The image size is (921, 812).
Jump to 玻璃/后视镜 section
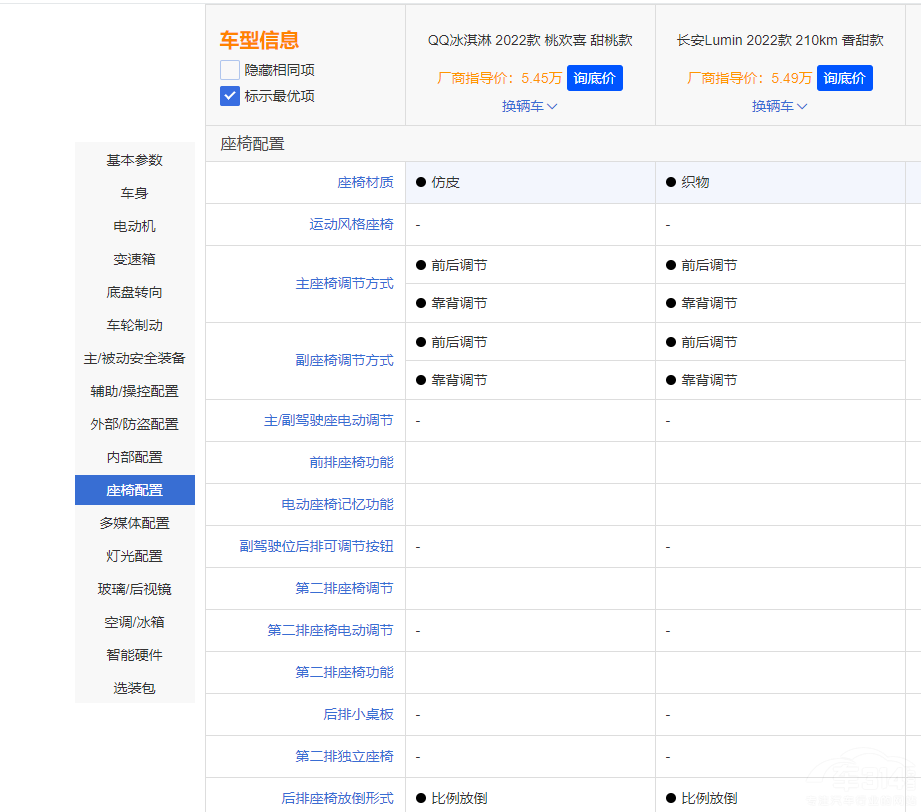click(134, 589)
